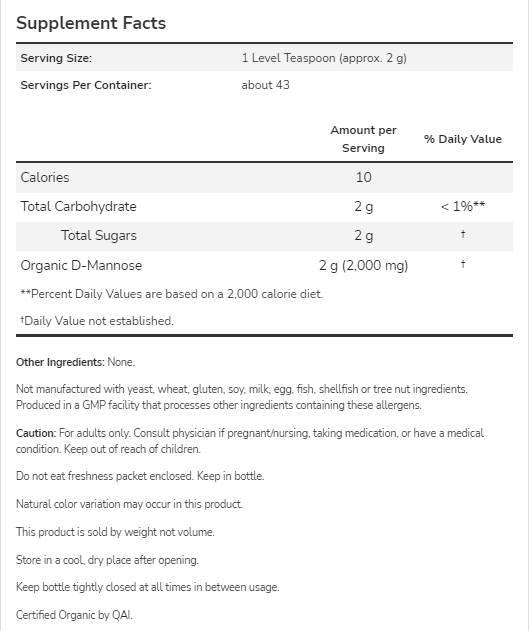Viewport: 529px width, 631px height.
Task: Select the 'about 43' servings value
Action: [265, 85]
